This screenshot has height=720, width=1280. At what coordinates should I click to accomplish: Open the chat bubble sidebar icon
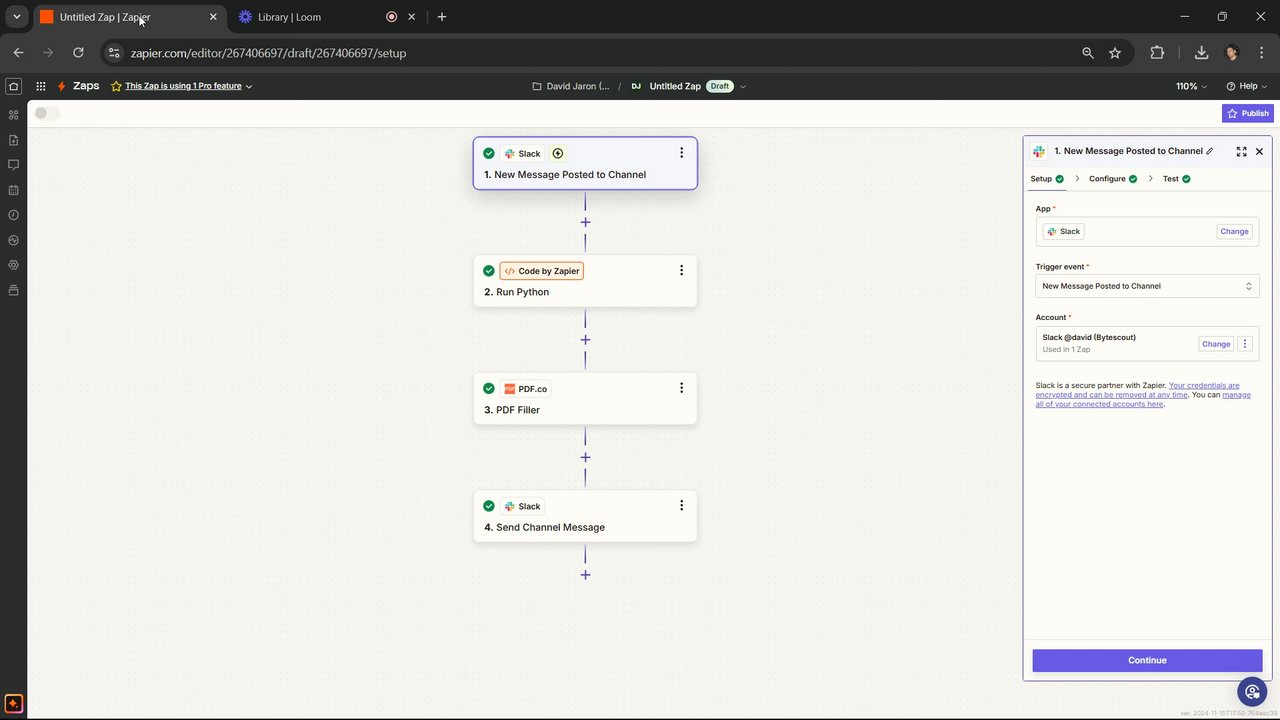click(13, 164)
